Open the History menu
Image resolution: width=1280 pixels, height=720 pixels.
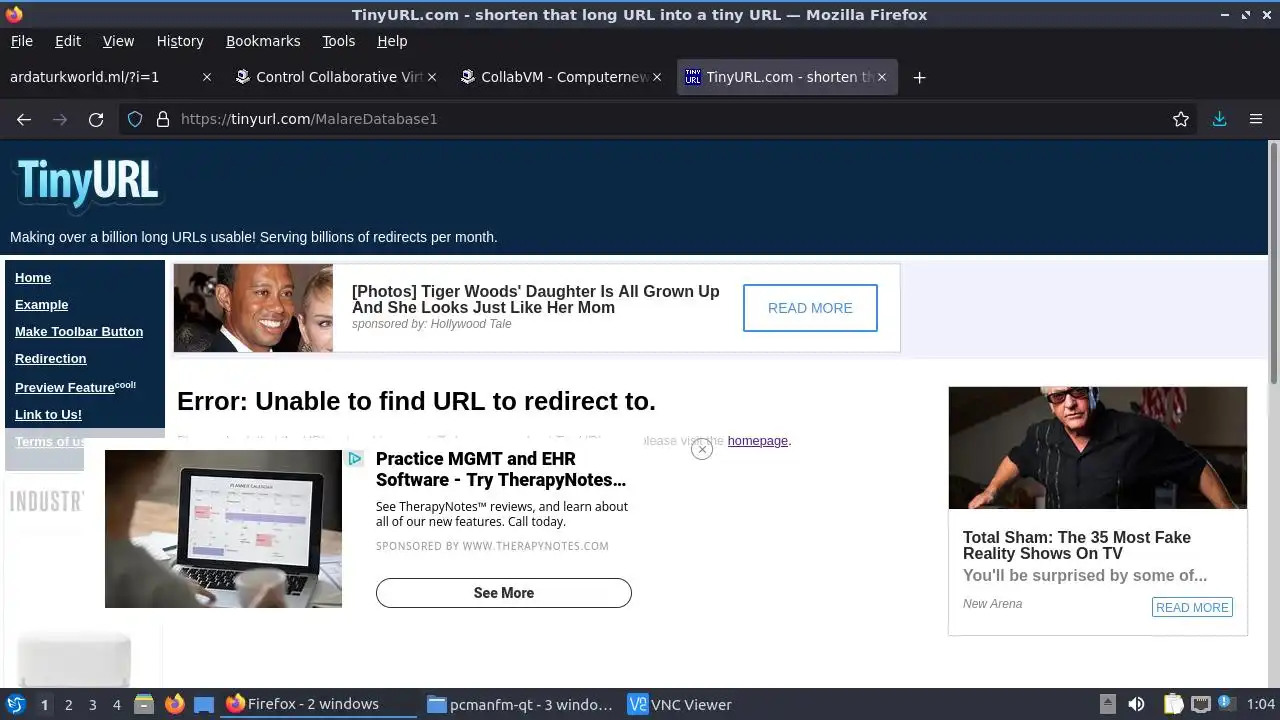[180, 41]
